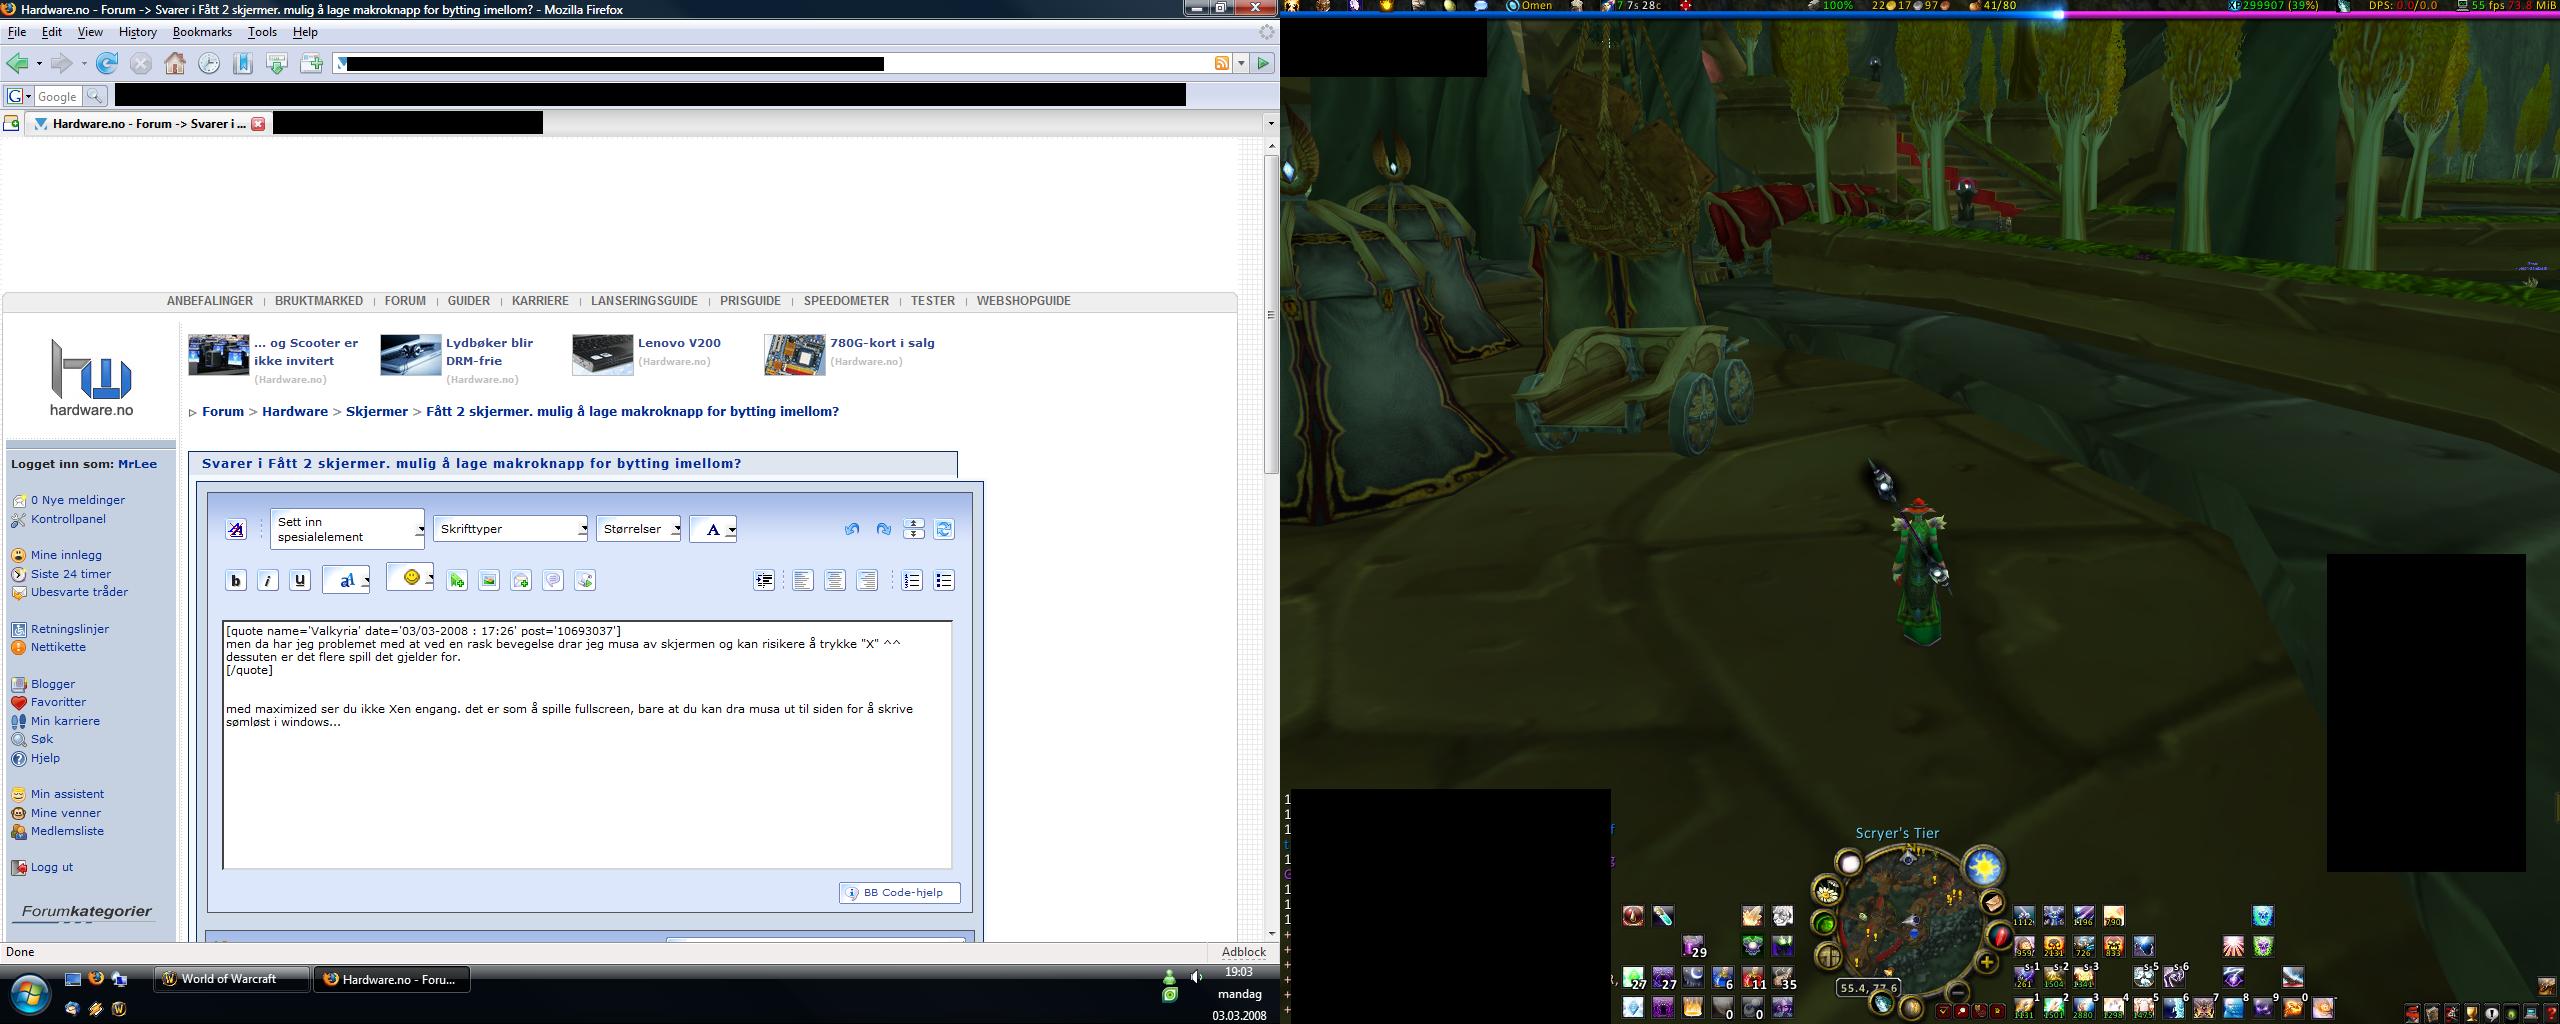Click the 'Mine innlegg' sidebar link

pos(66,555)
